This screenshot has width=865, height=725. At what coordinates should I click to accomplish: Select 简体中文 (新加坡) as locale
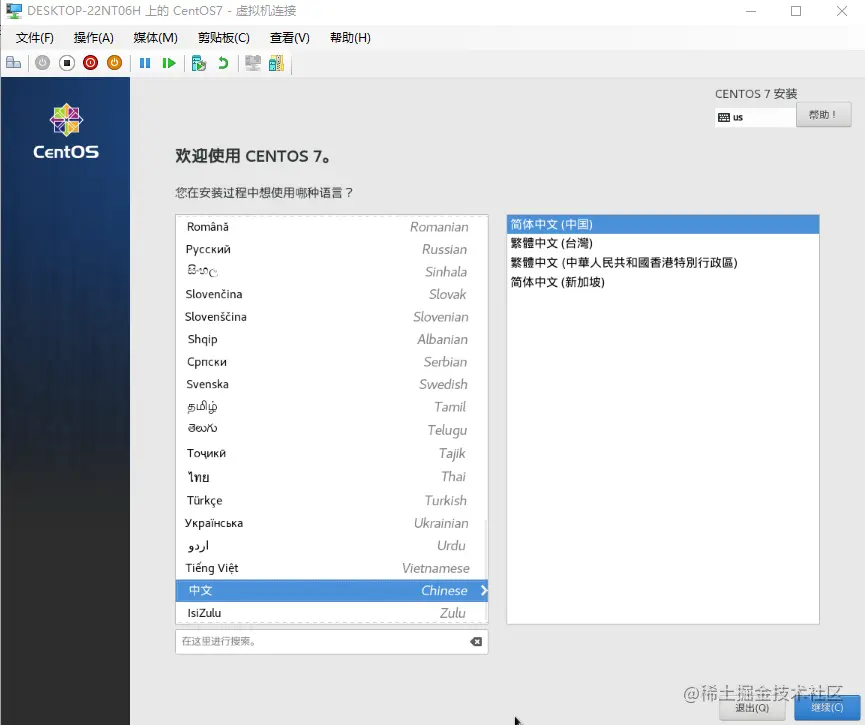(x=600, y=280)
